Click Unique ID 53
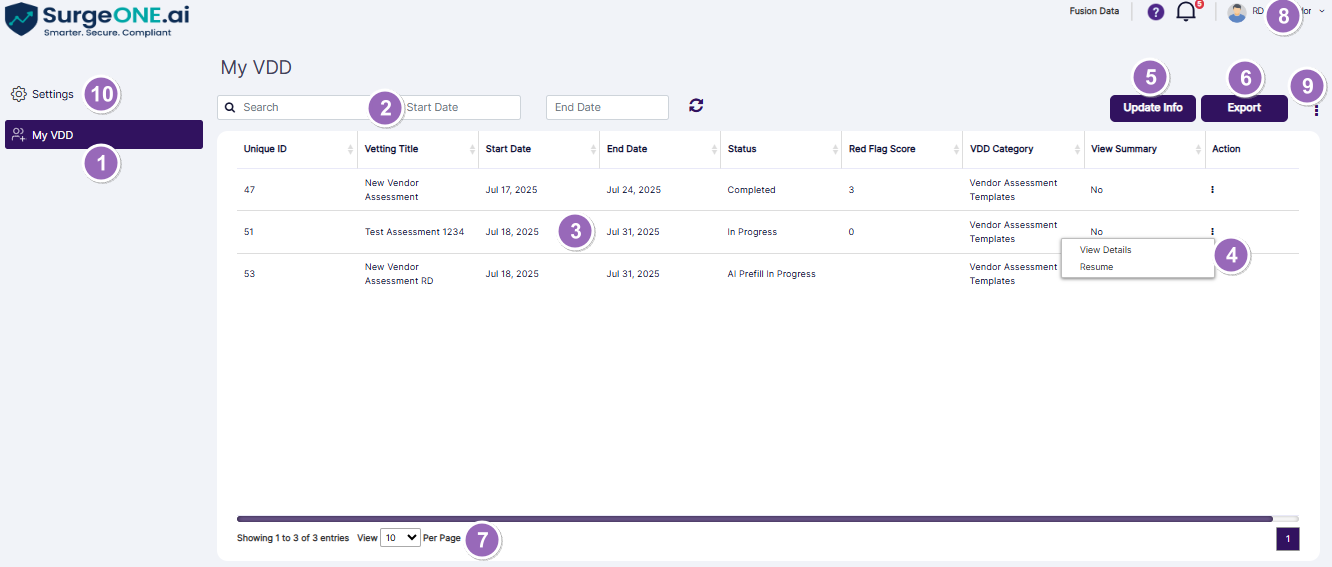 coord(249,274)
